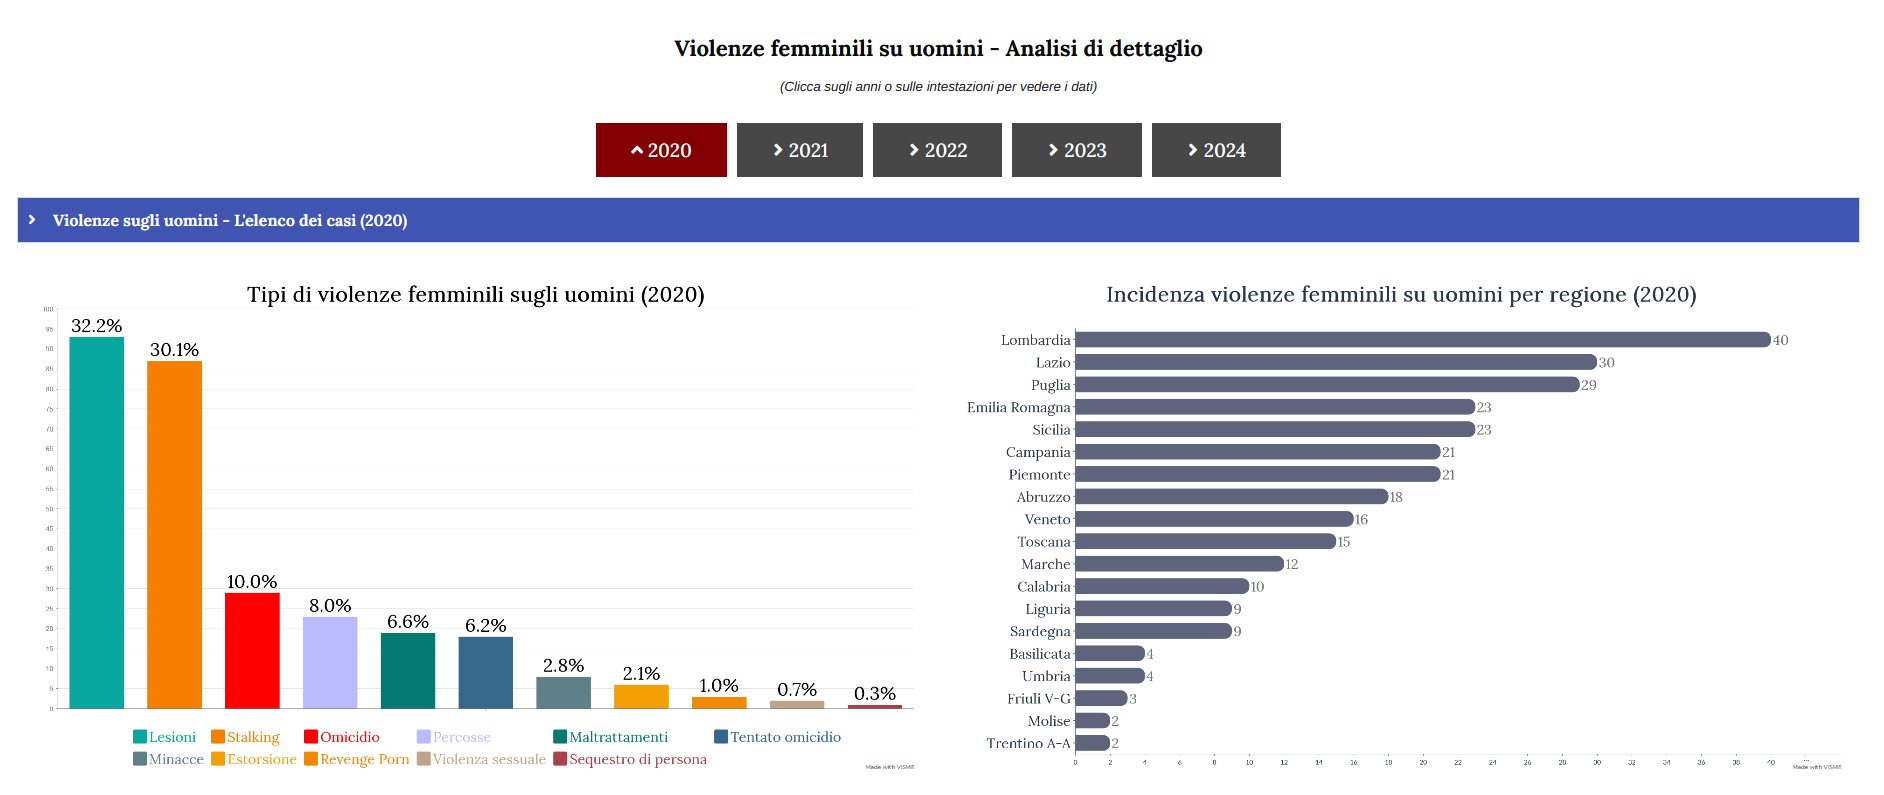The height and width of the screenshot is (795, 1884).
Task: Click the blue 6.2% Tentato omicidio bar
Action: (486, 673)
